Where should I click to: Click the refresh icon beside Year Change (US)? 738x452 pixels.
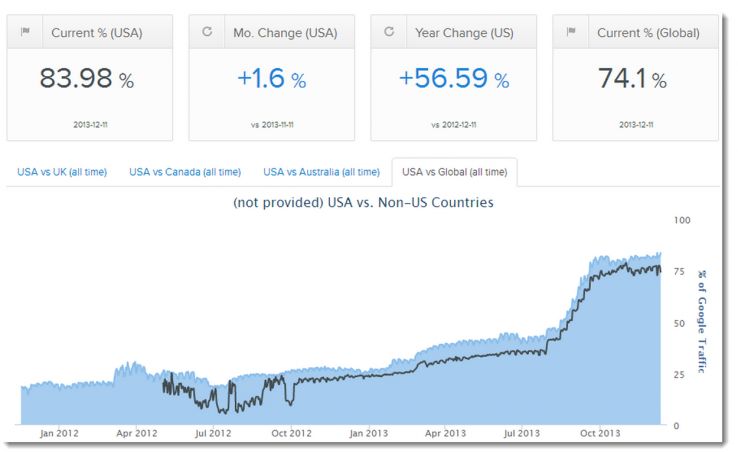coord(389,33)
